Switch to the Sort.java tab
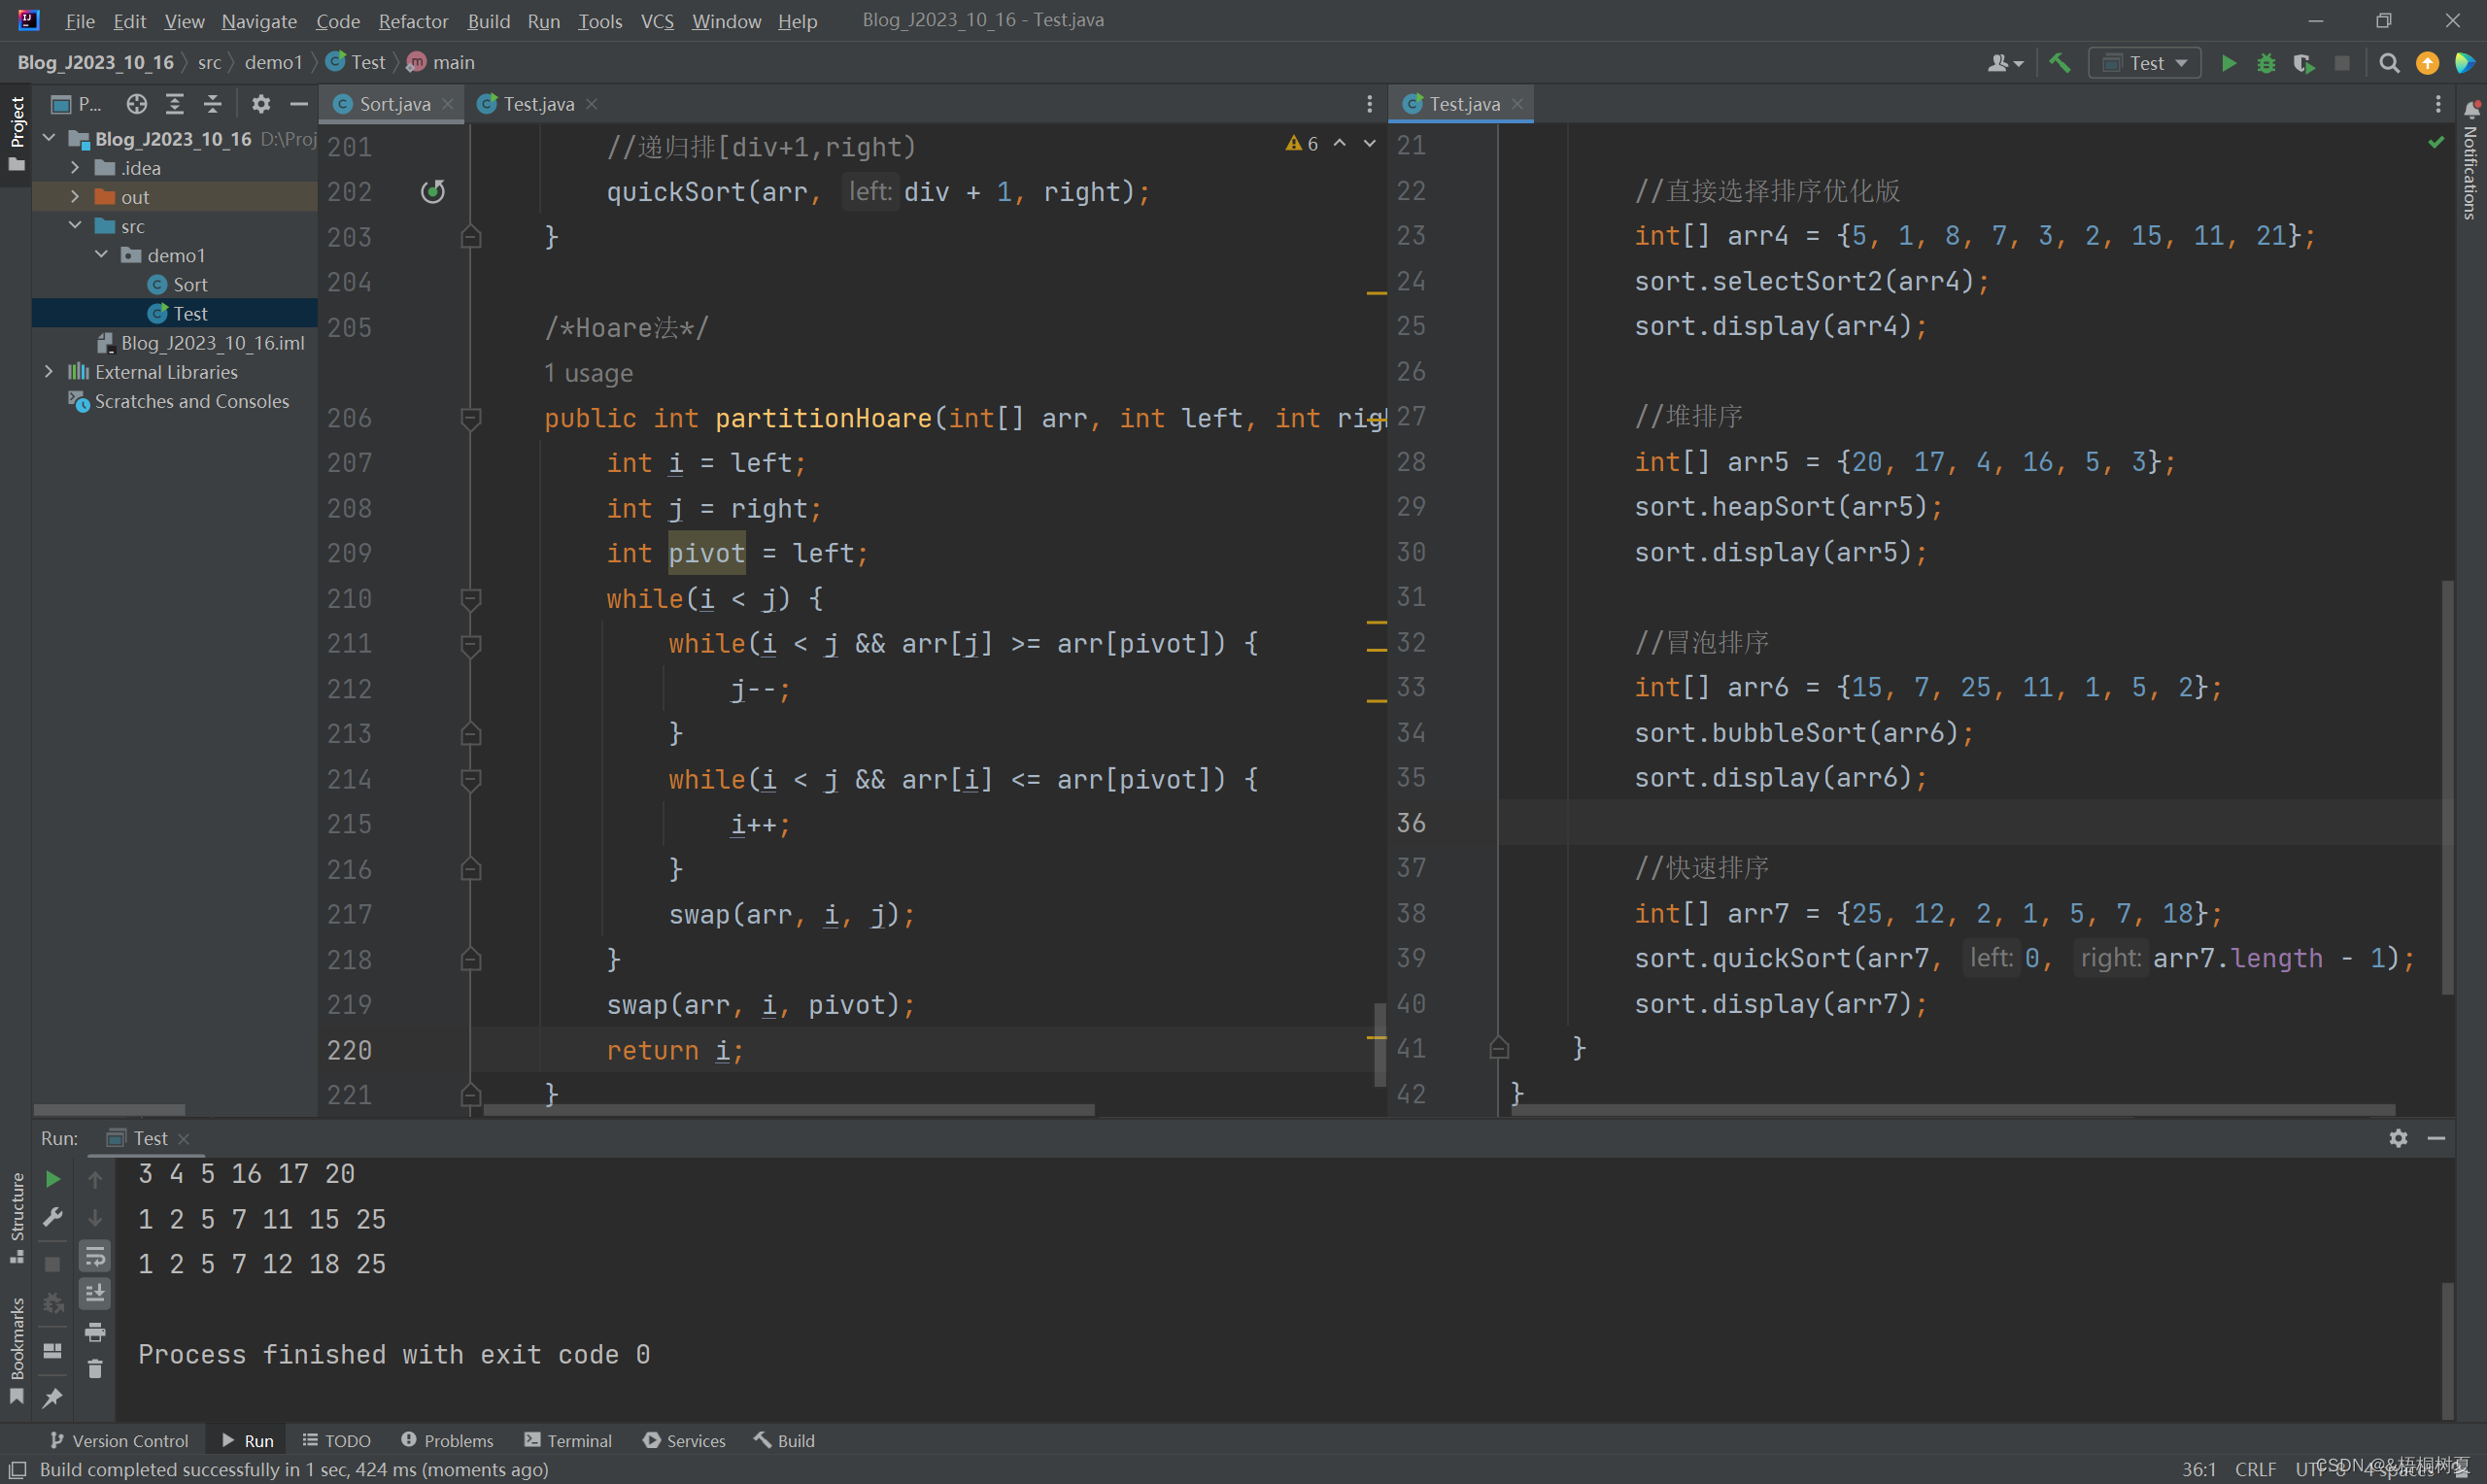Screen dimensions: 2487x1484 [x=394, y=104]
